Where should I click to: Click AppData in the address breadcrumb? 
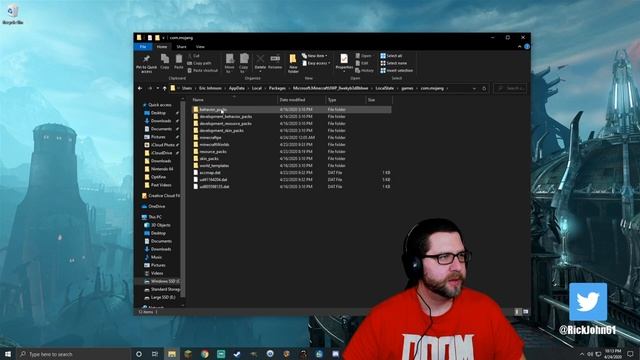click(x=237, y=88)
